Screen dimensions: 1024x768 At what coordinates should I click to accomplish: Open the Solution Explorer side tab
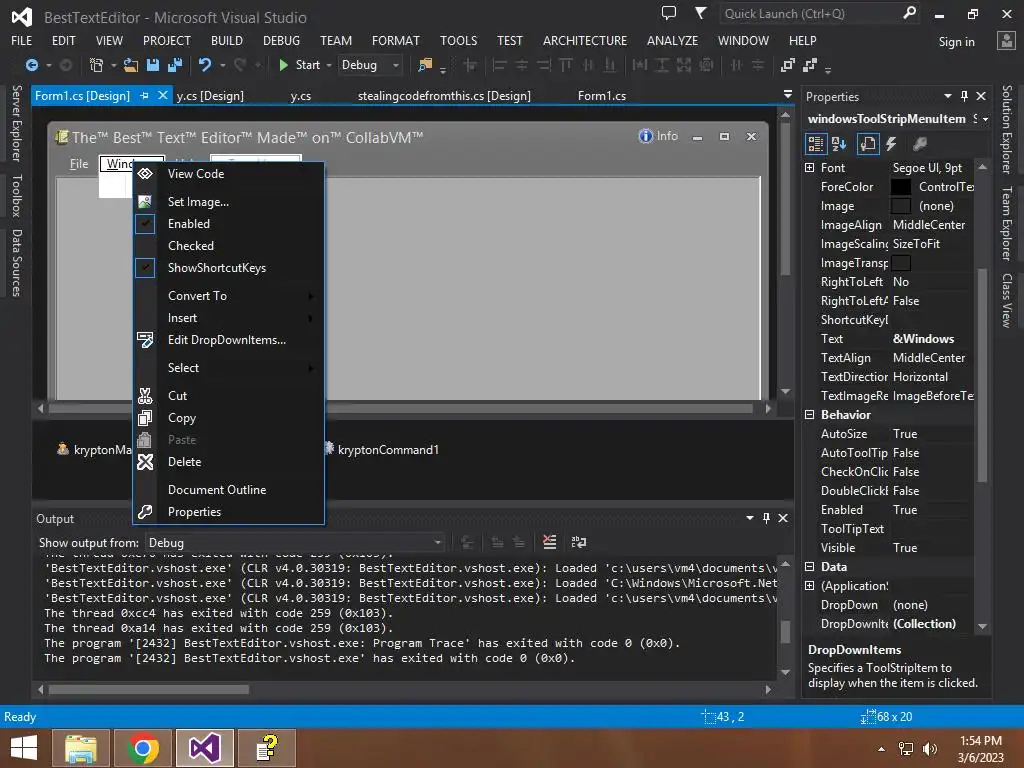pyautogui.click(x=1007, y=129)
